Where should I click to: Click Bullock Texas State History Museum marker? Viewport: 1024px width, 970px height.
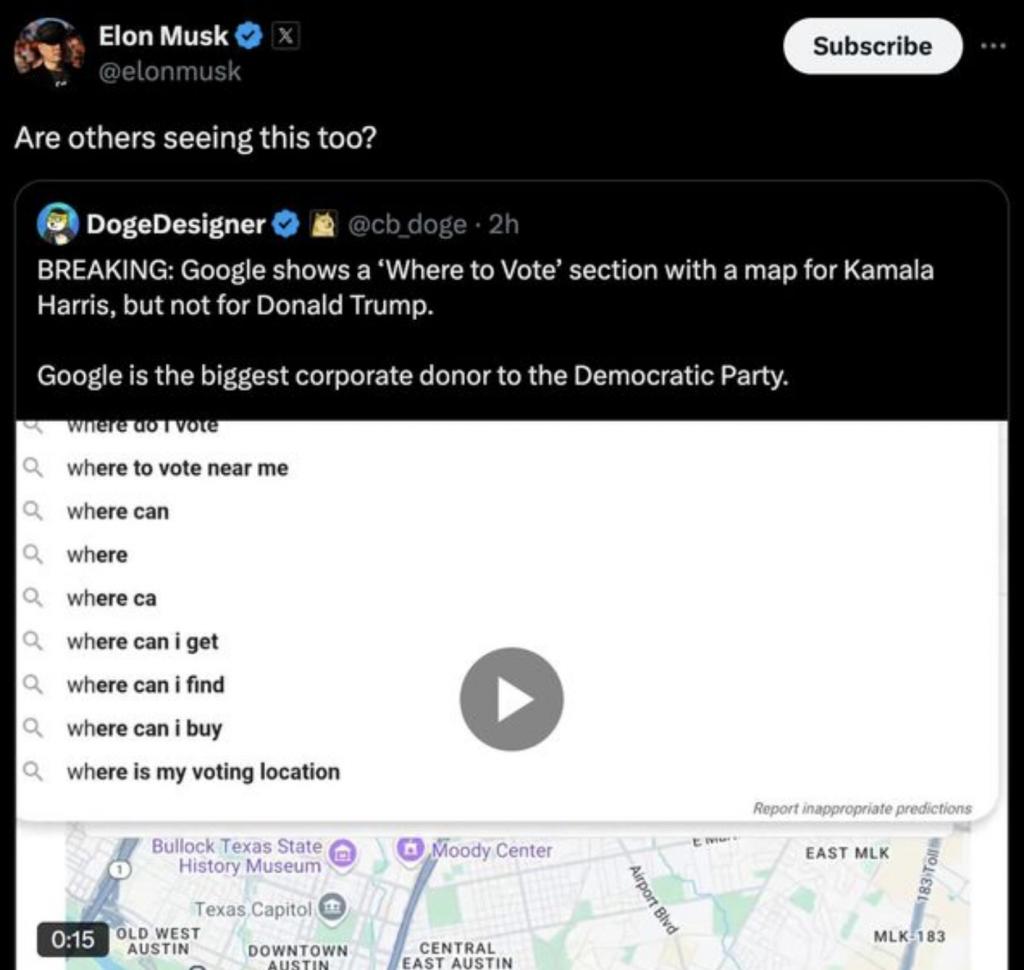(x=342, y=852)
